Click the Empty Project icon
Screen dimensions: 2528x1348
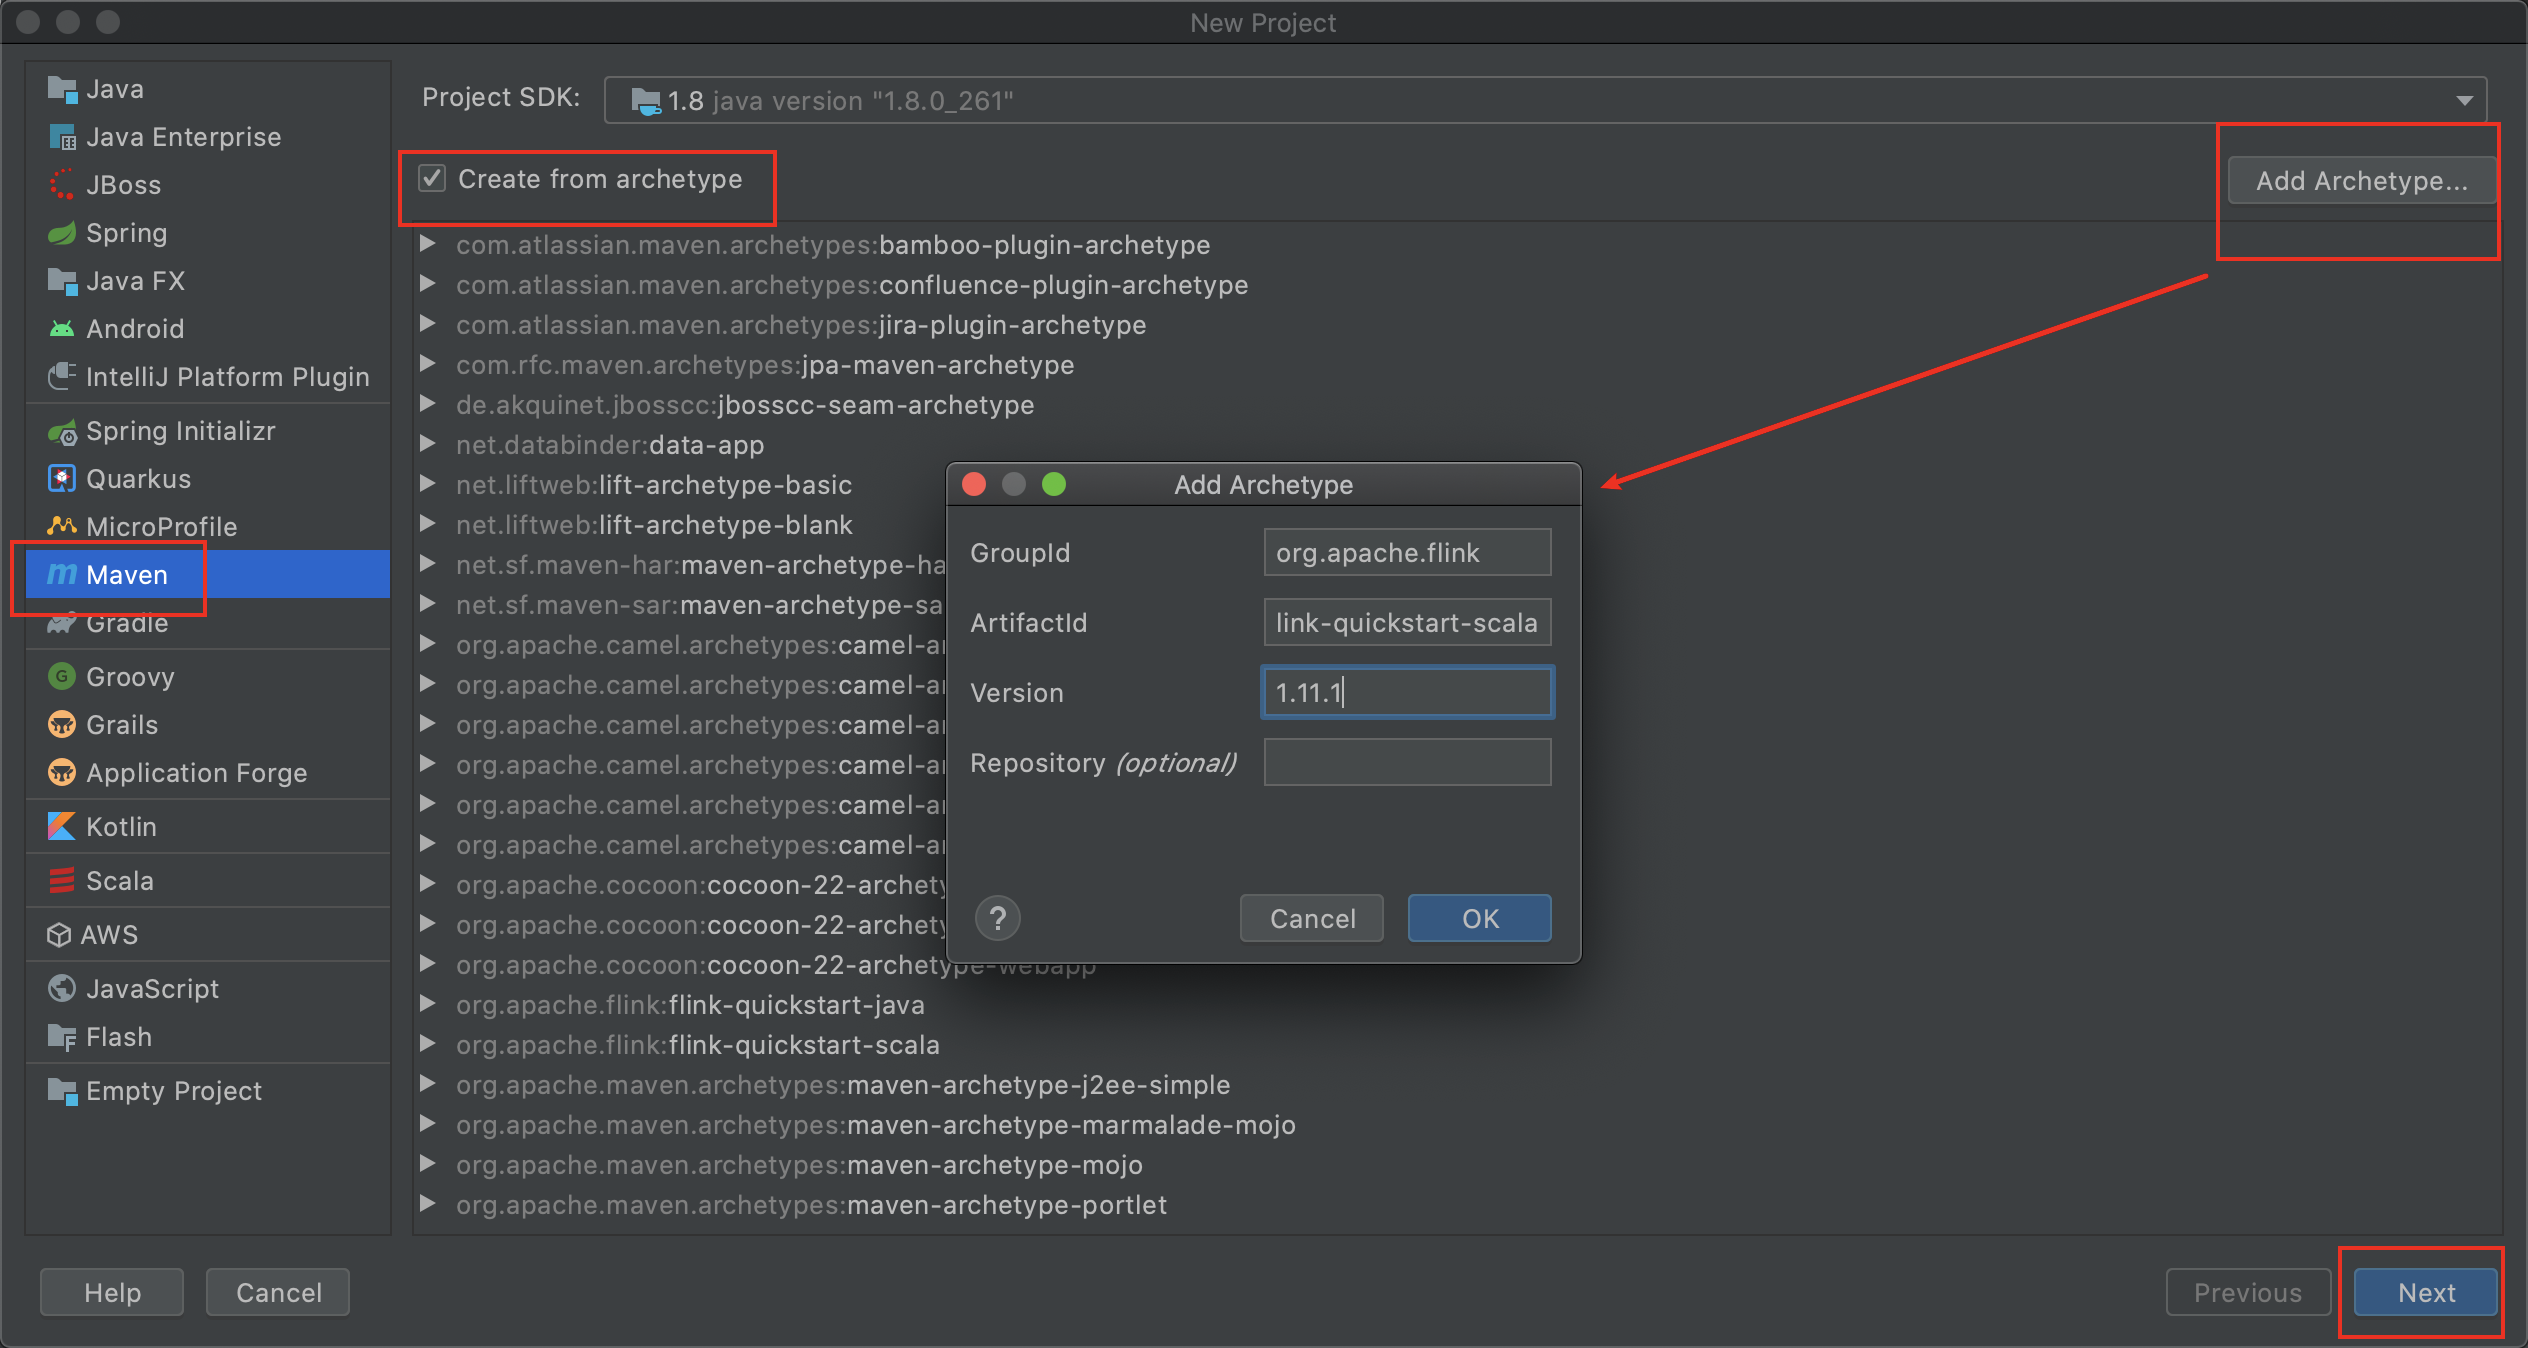click(x=62, y=1091)
